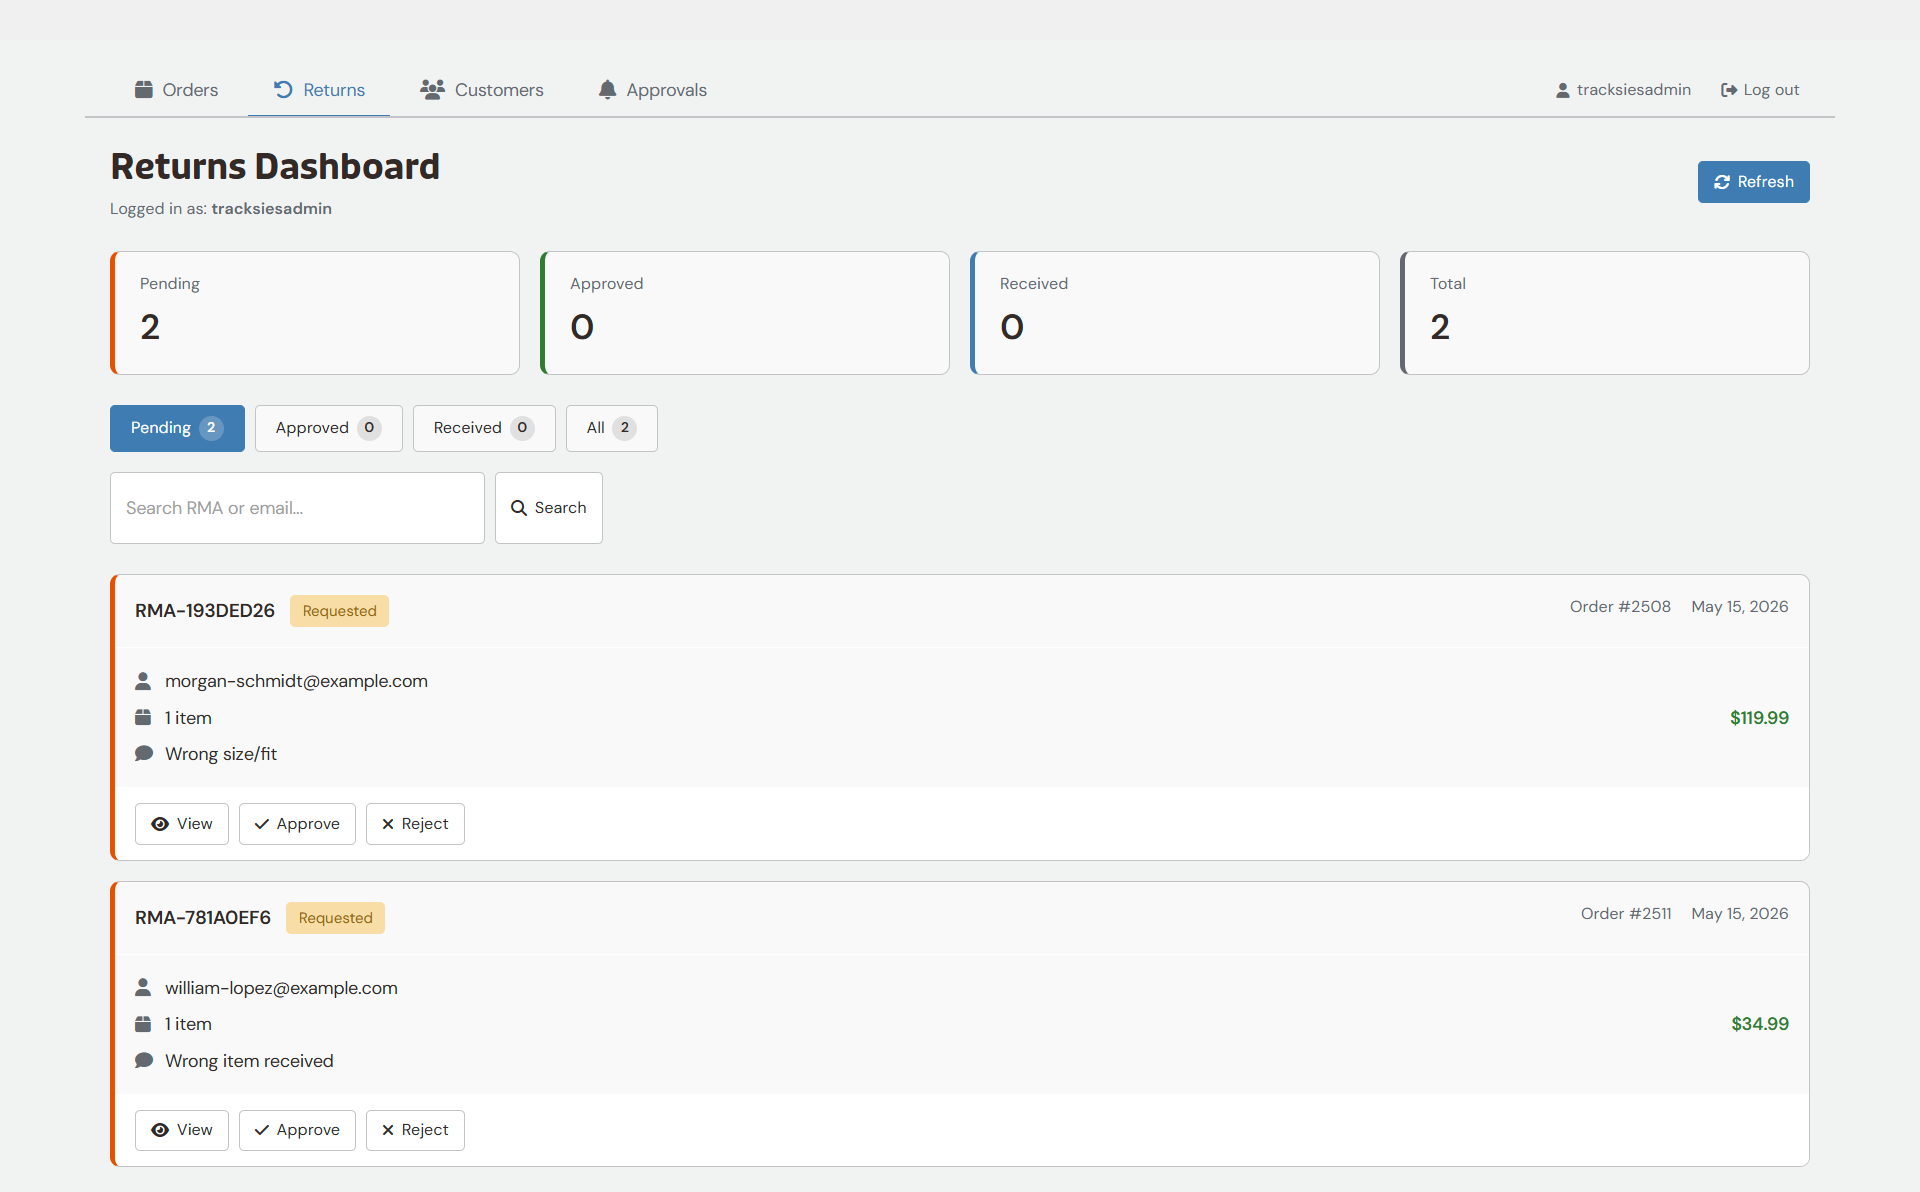Click the tracksiesadmin user link
The width and height of the screenshot is (1920, 1192).
[x=1623, y=90]
